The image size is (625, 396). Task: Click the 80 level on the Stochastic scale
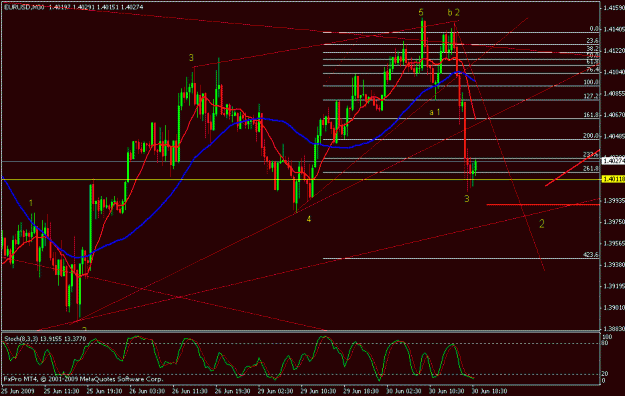pyautogui.click(x=605, y=343)
